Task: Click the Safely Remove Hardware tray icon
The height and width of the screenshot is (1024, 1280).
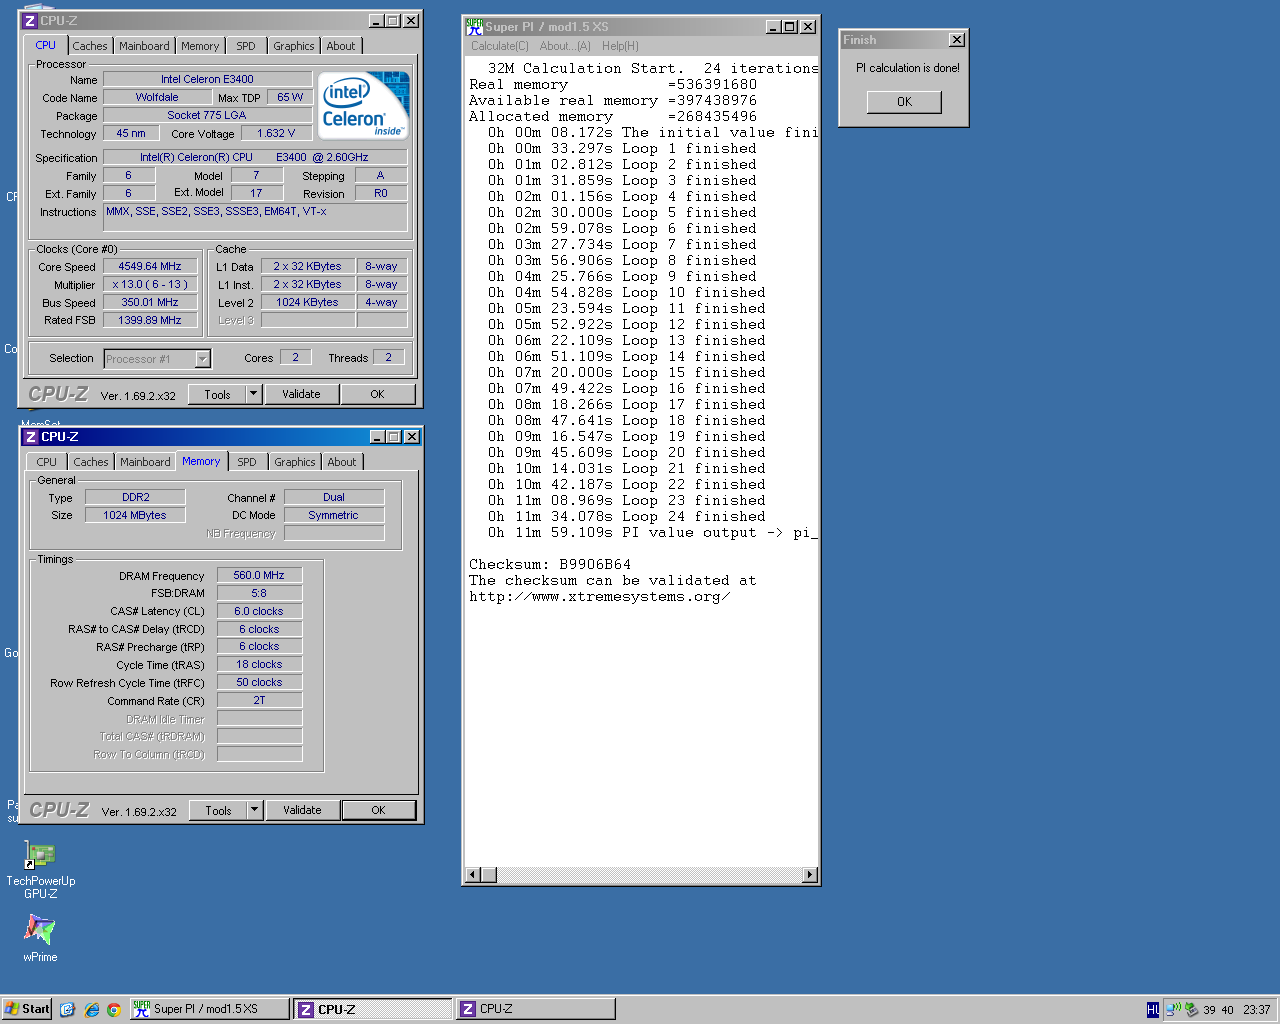Action: [x=1191, y=1010]
